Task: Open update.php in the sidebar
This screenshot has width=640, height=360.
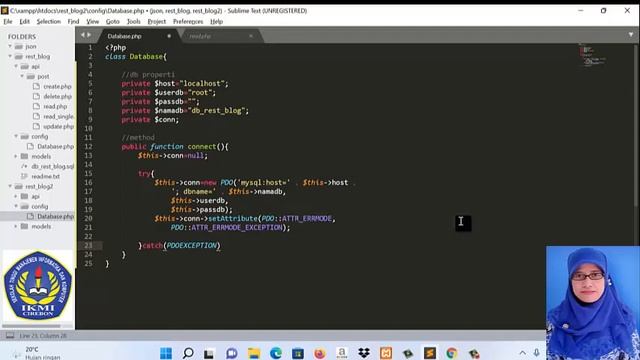Action: pos(58,127)
